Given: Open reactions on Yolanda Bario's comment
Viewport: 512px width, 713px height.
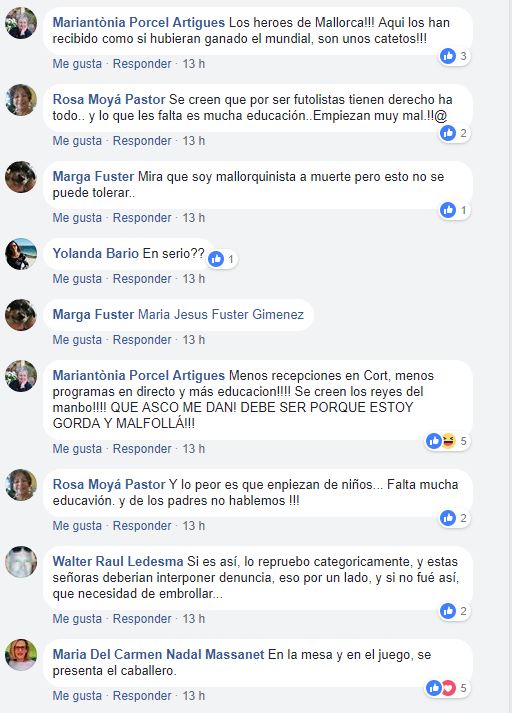Looking at the screenshot, I should coord(223,259).
